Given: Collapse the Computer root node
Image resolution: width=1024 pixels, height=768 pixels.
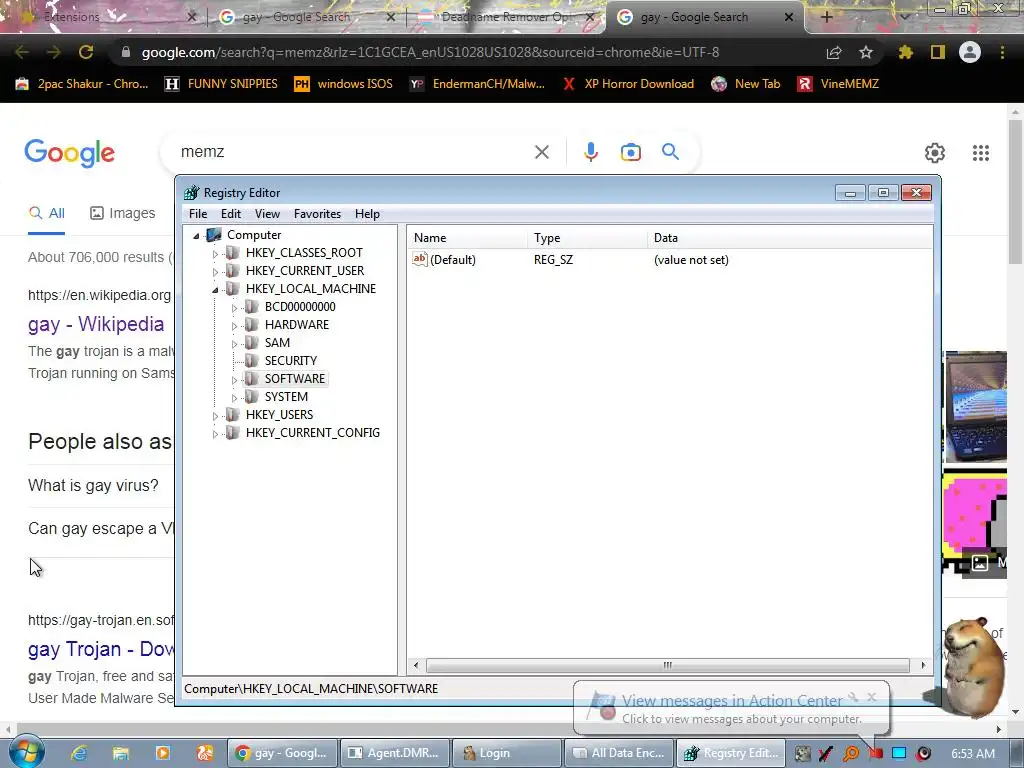Looking at the screenshot, I should click(196, 236).
